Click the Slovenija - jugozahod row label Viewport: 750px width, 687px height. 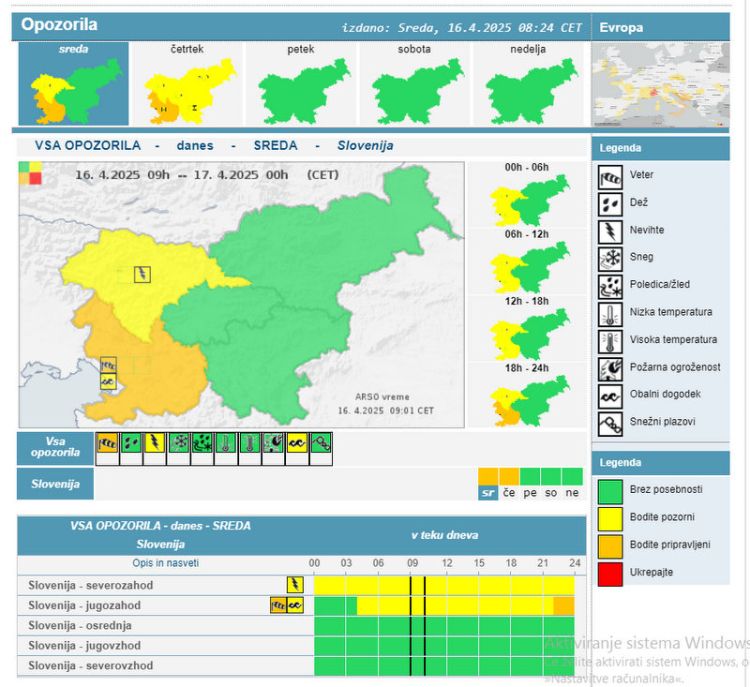point(85,605)
